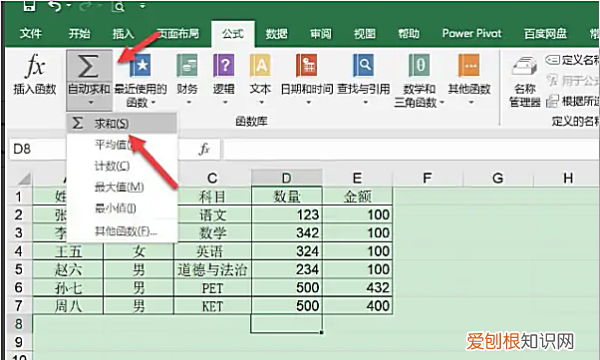Screen dimensions: 600x360
Task: Expand the Lookup and Reference dropdown arrow
Action: [x=365, y=103]
